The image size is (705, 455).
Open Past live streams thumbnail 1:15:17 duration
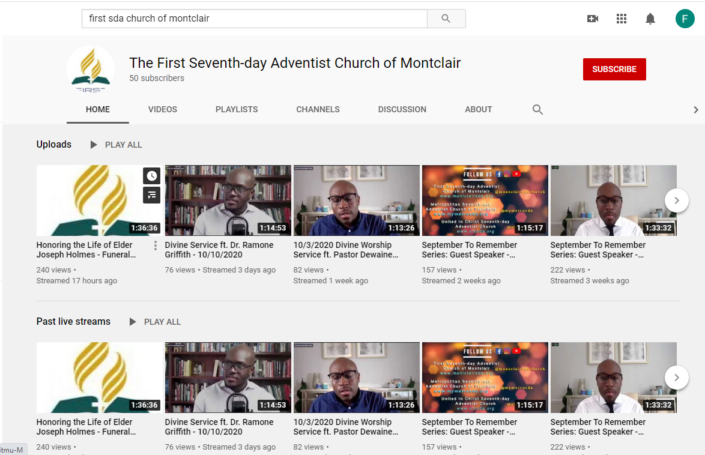click(x=485, y=378)
